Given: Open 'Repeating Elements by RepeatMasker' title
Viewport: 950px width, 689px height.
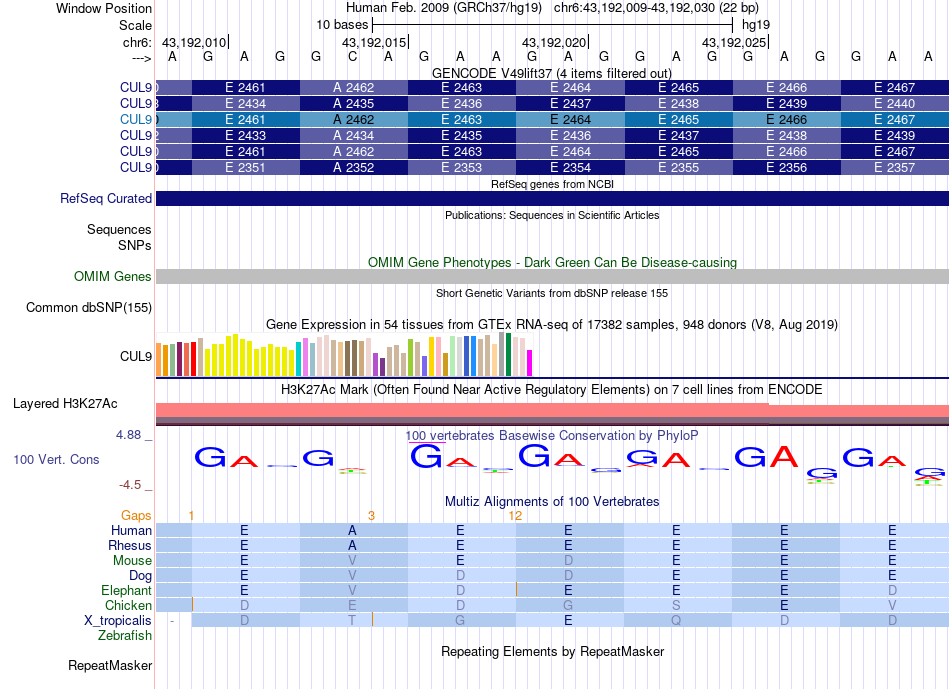Looking at the screenshot, I should pos(552,652).
